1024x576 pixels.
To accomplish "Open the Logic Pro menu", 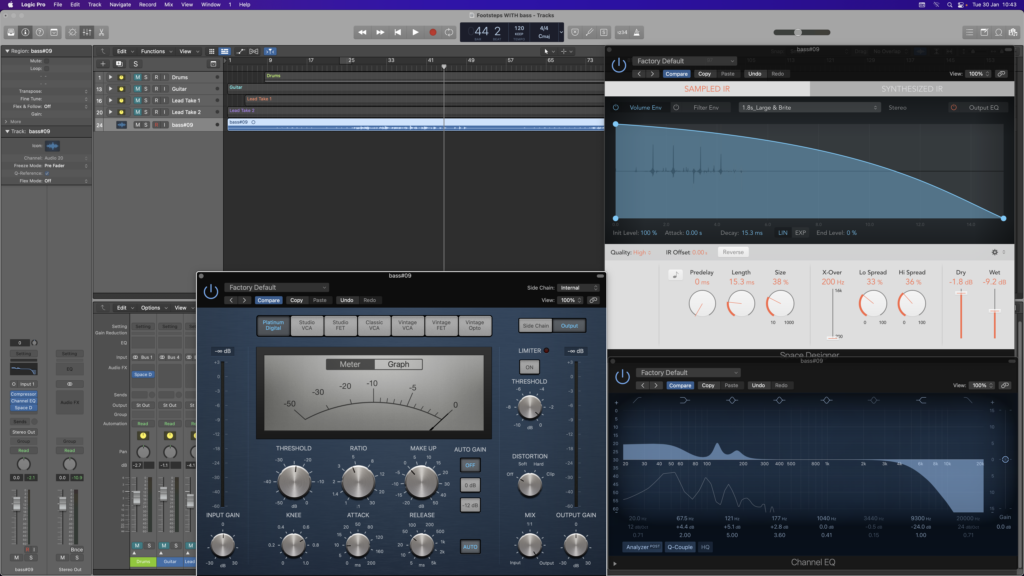I will (33, 5).
